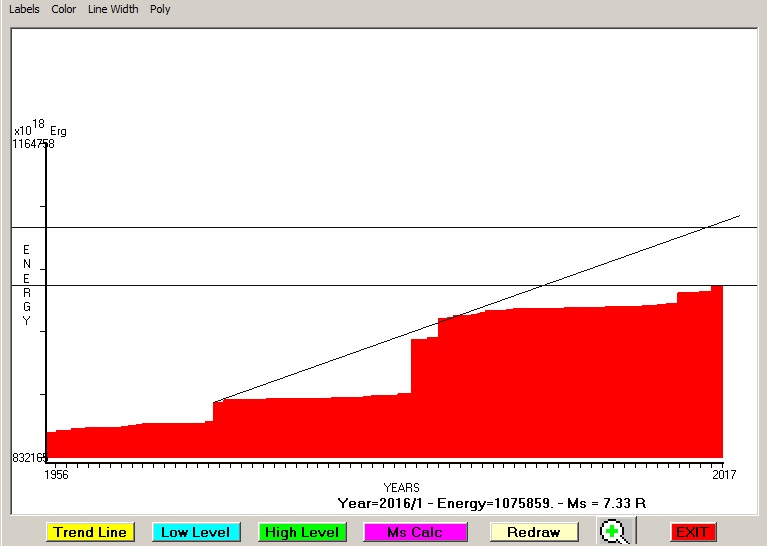Click the red EXIT button
The image size is (767, 546).
pyautogui.click(x=693, y=532)
